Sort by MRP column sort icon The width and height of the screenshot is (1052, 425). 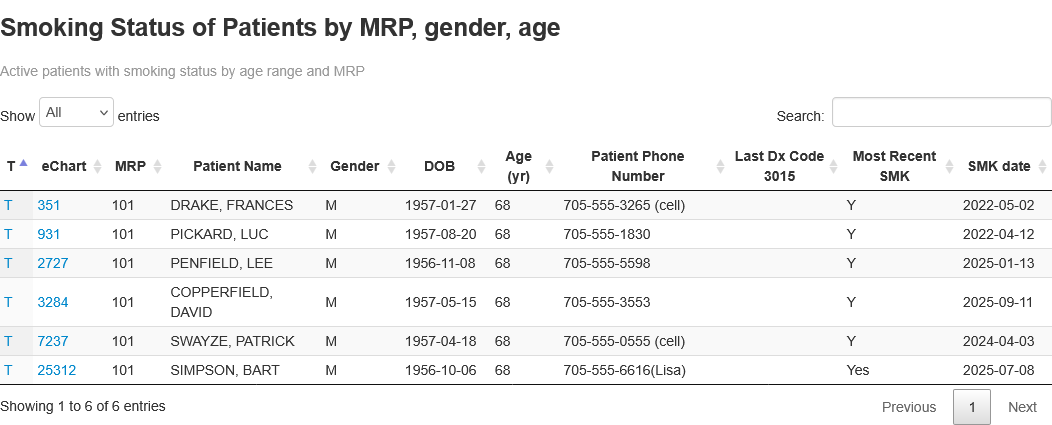[157, 167]
